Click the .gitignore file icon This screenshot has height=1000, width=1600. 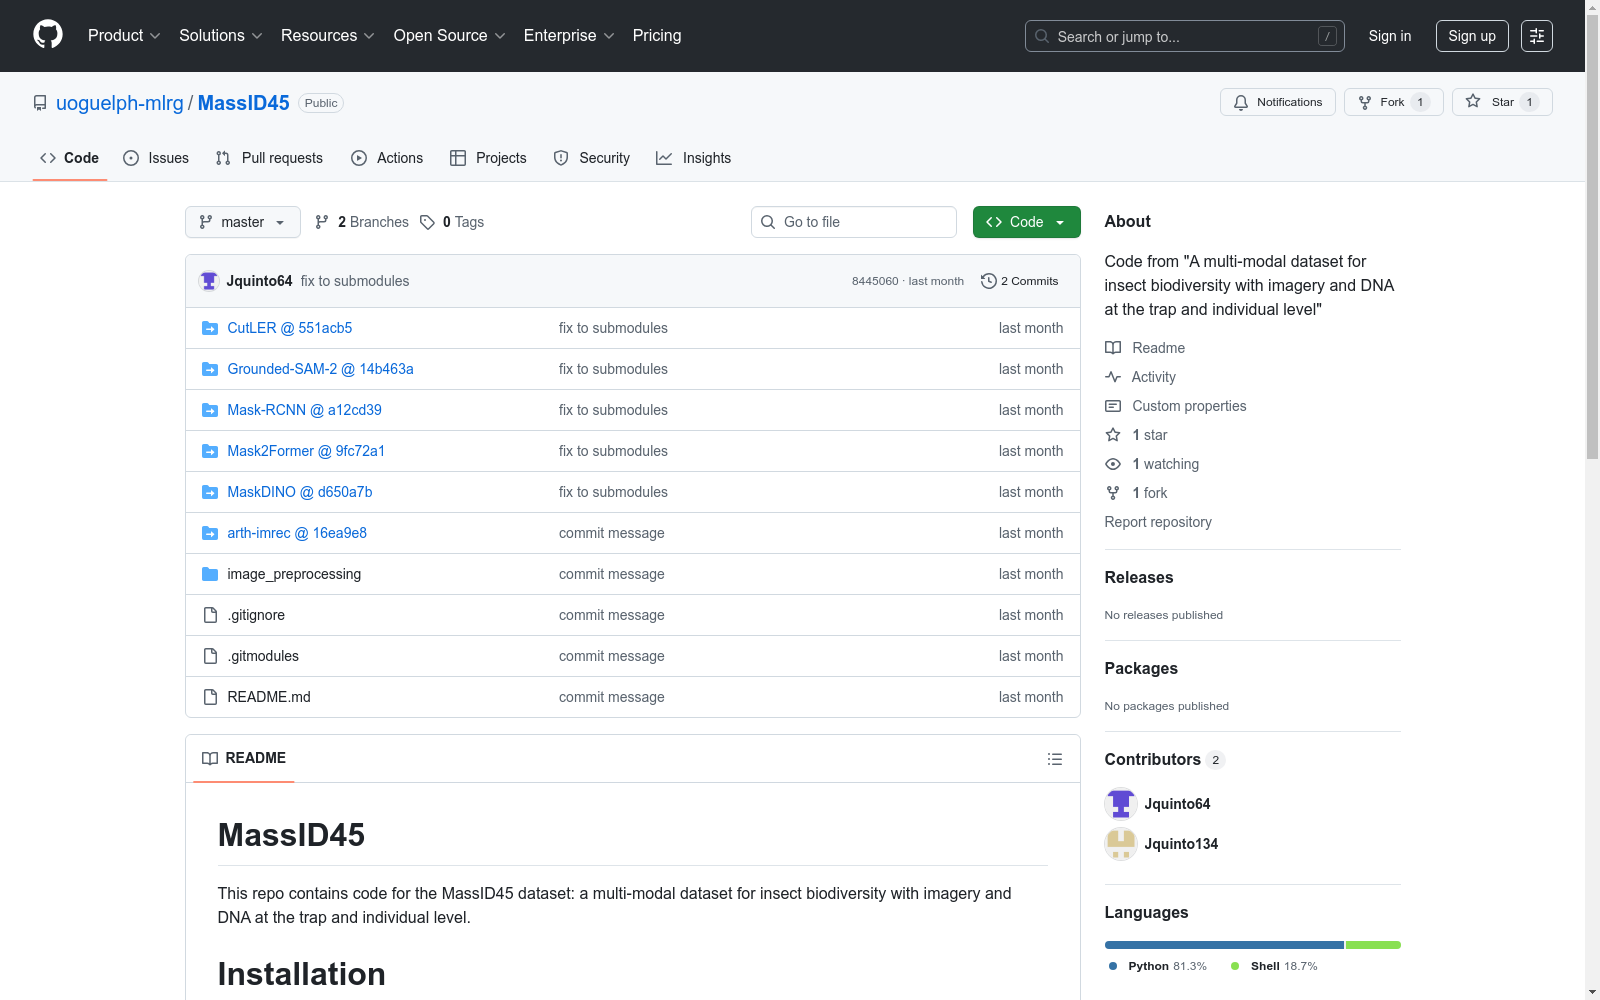[210, 615]
